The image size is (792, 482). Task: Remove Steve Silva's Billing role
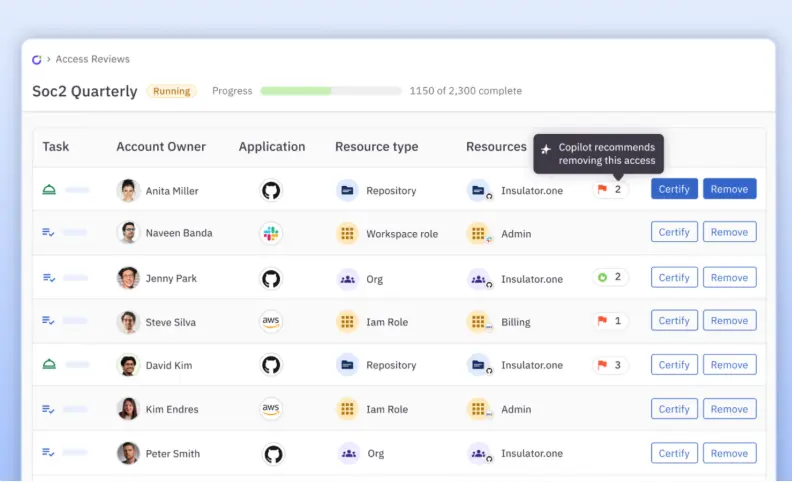pyautogui.click(x=729, y=321)
